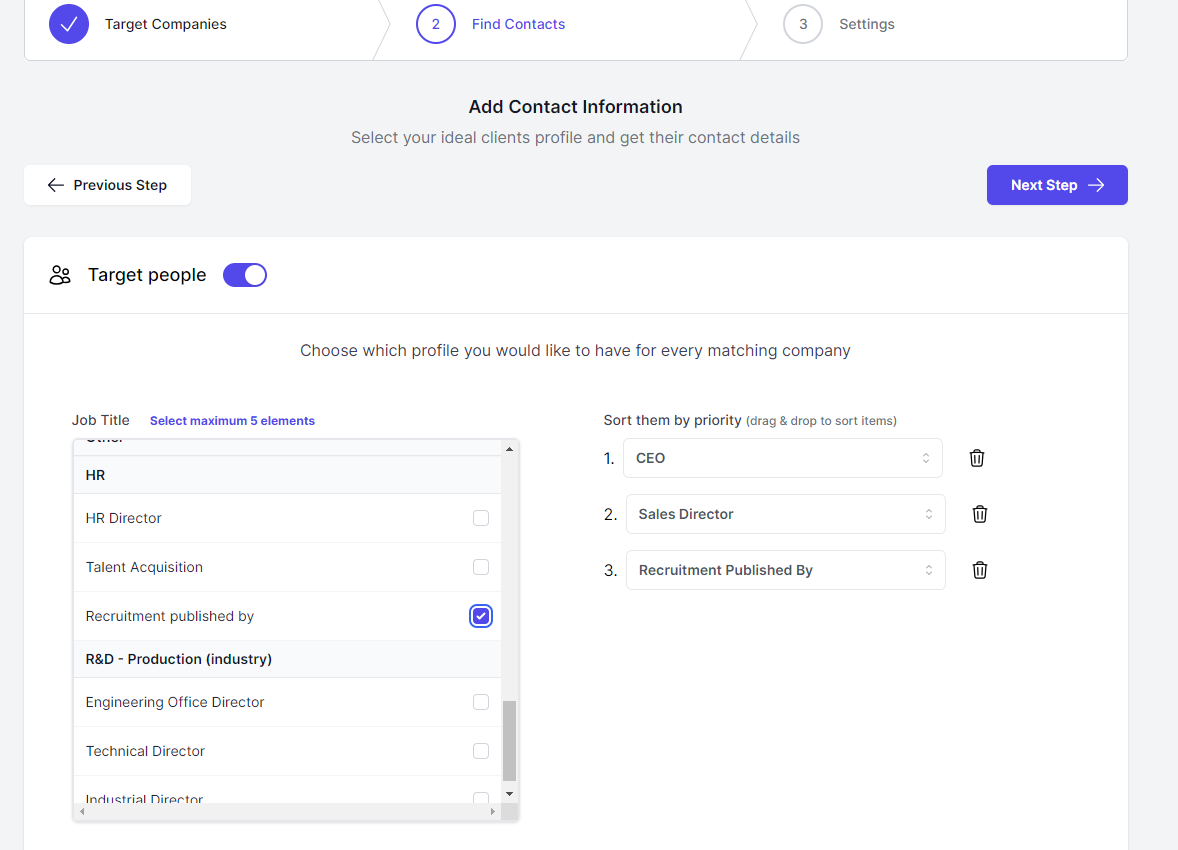Click the Target people group icon

[60, 275]
